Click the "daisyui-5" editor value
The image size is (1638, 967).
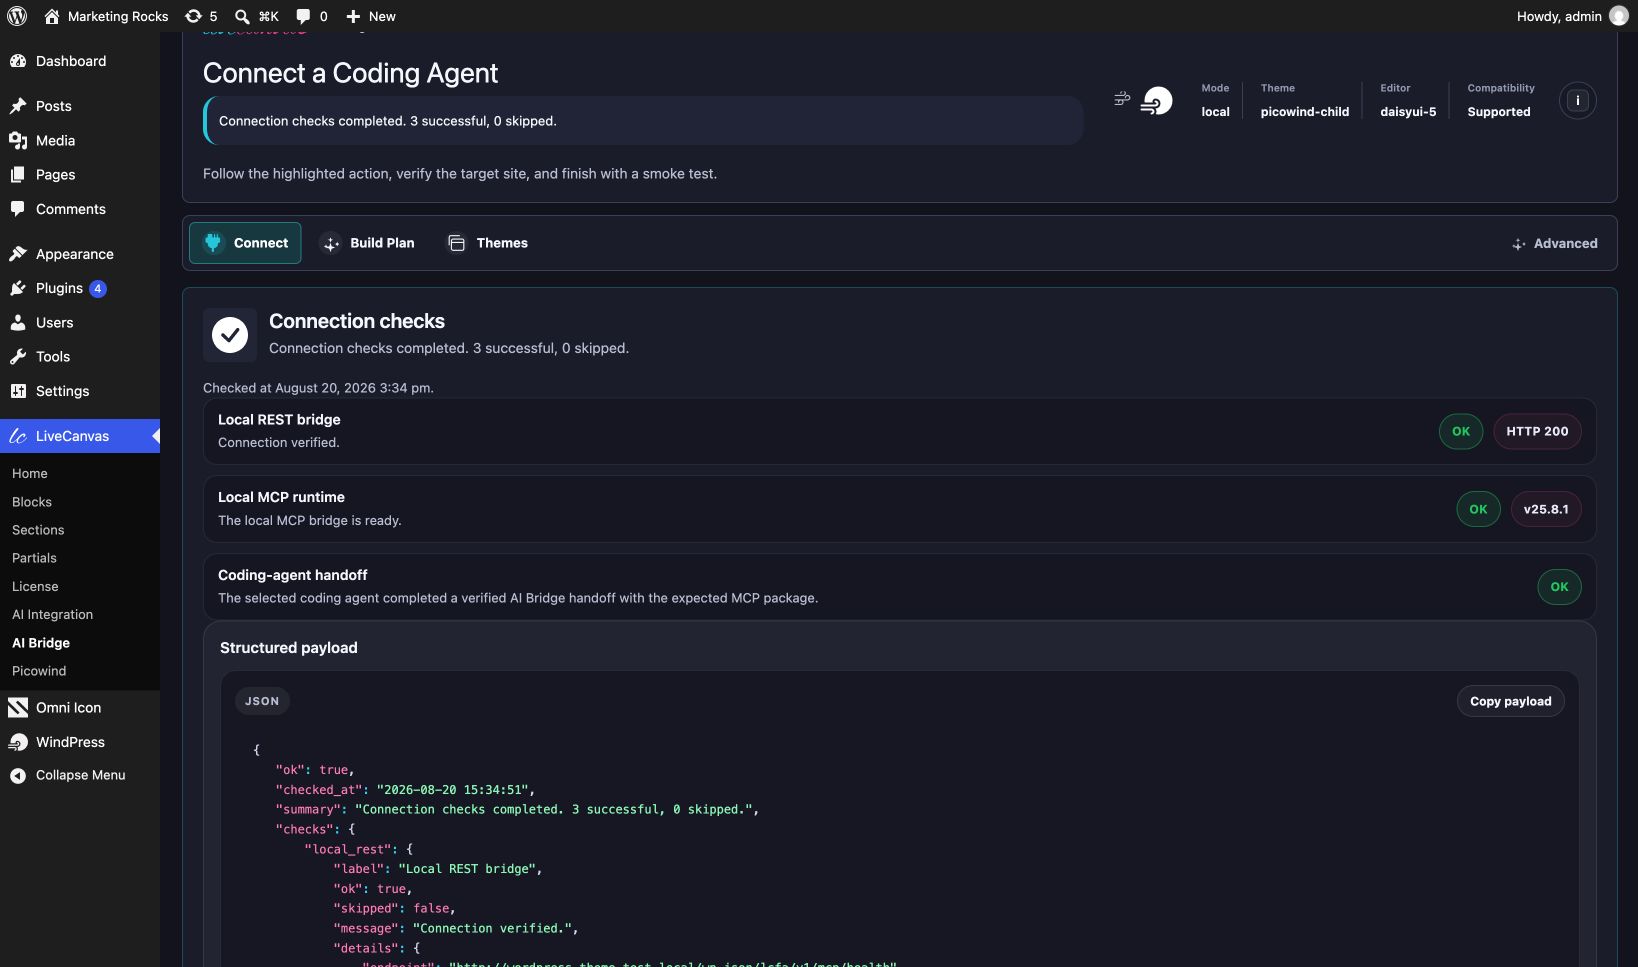pyautogui.click(x=1408, y=112)
